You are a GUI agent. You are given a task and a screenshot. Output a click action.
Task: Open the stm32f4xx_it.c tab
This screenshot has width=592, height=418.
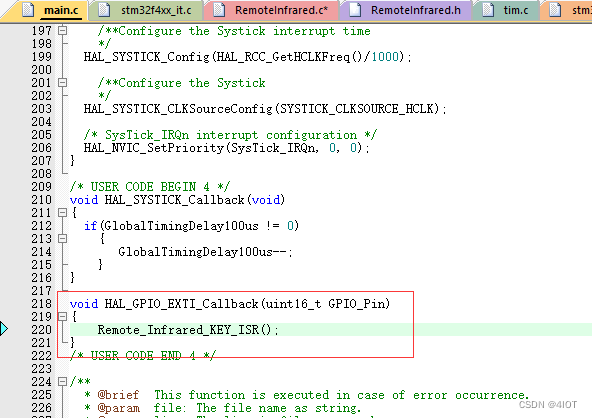click(x=146, y=10)
